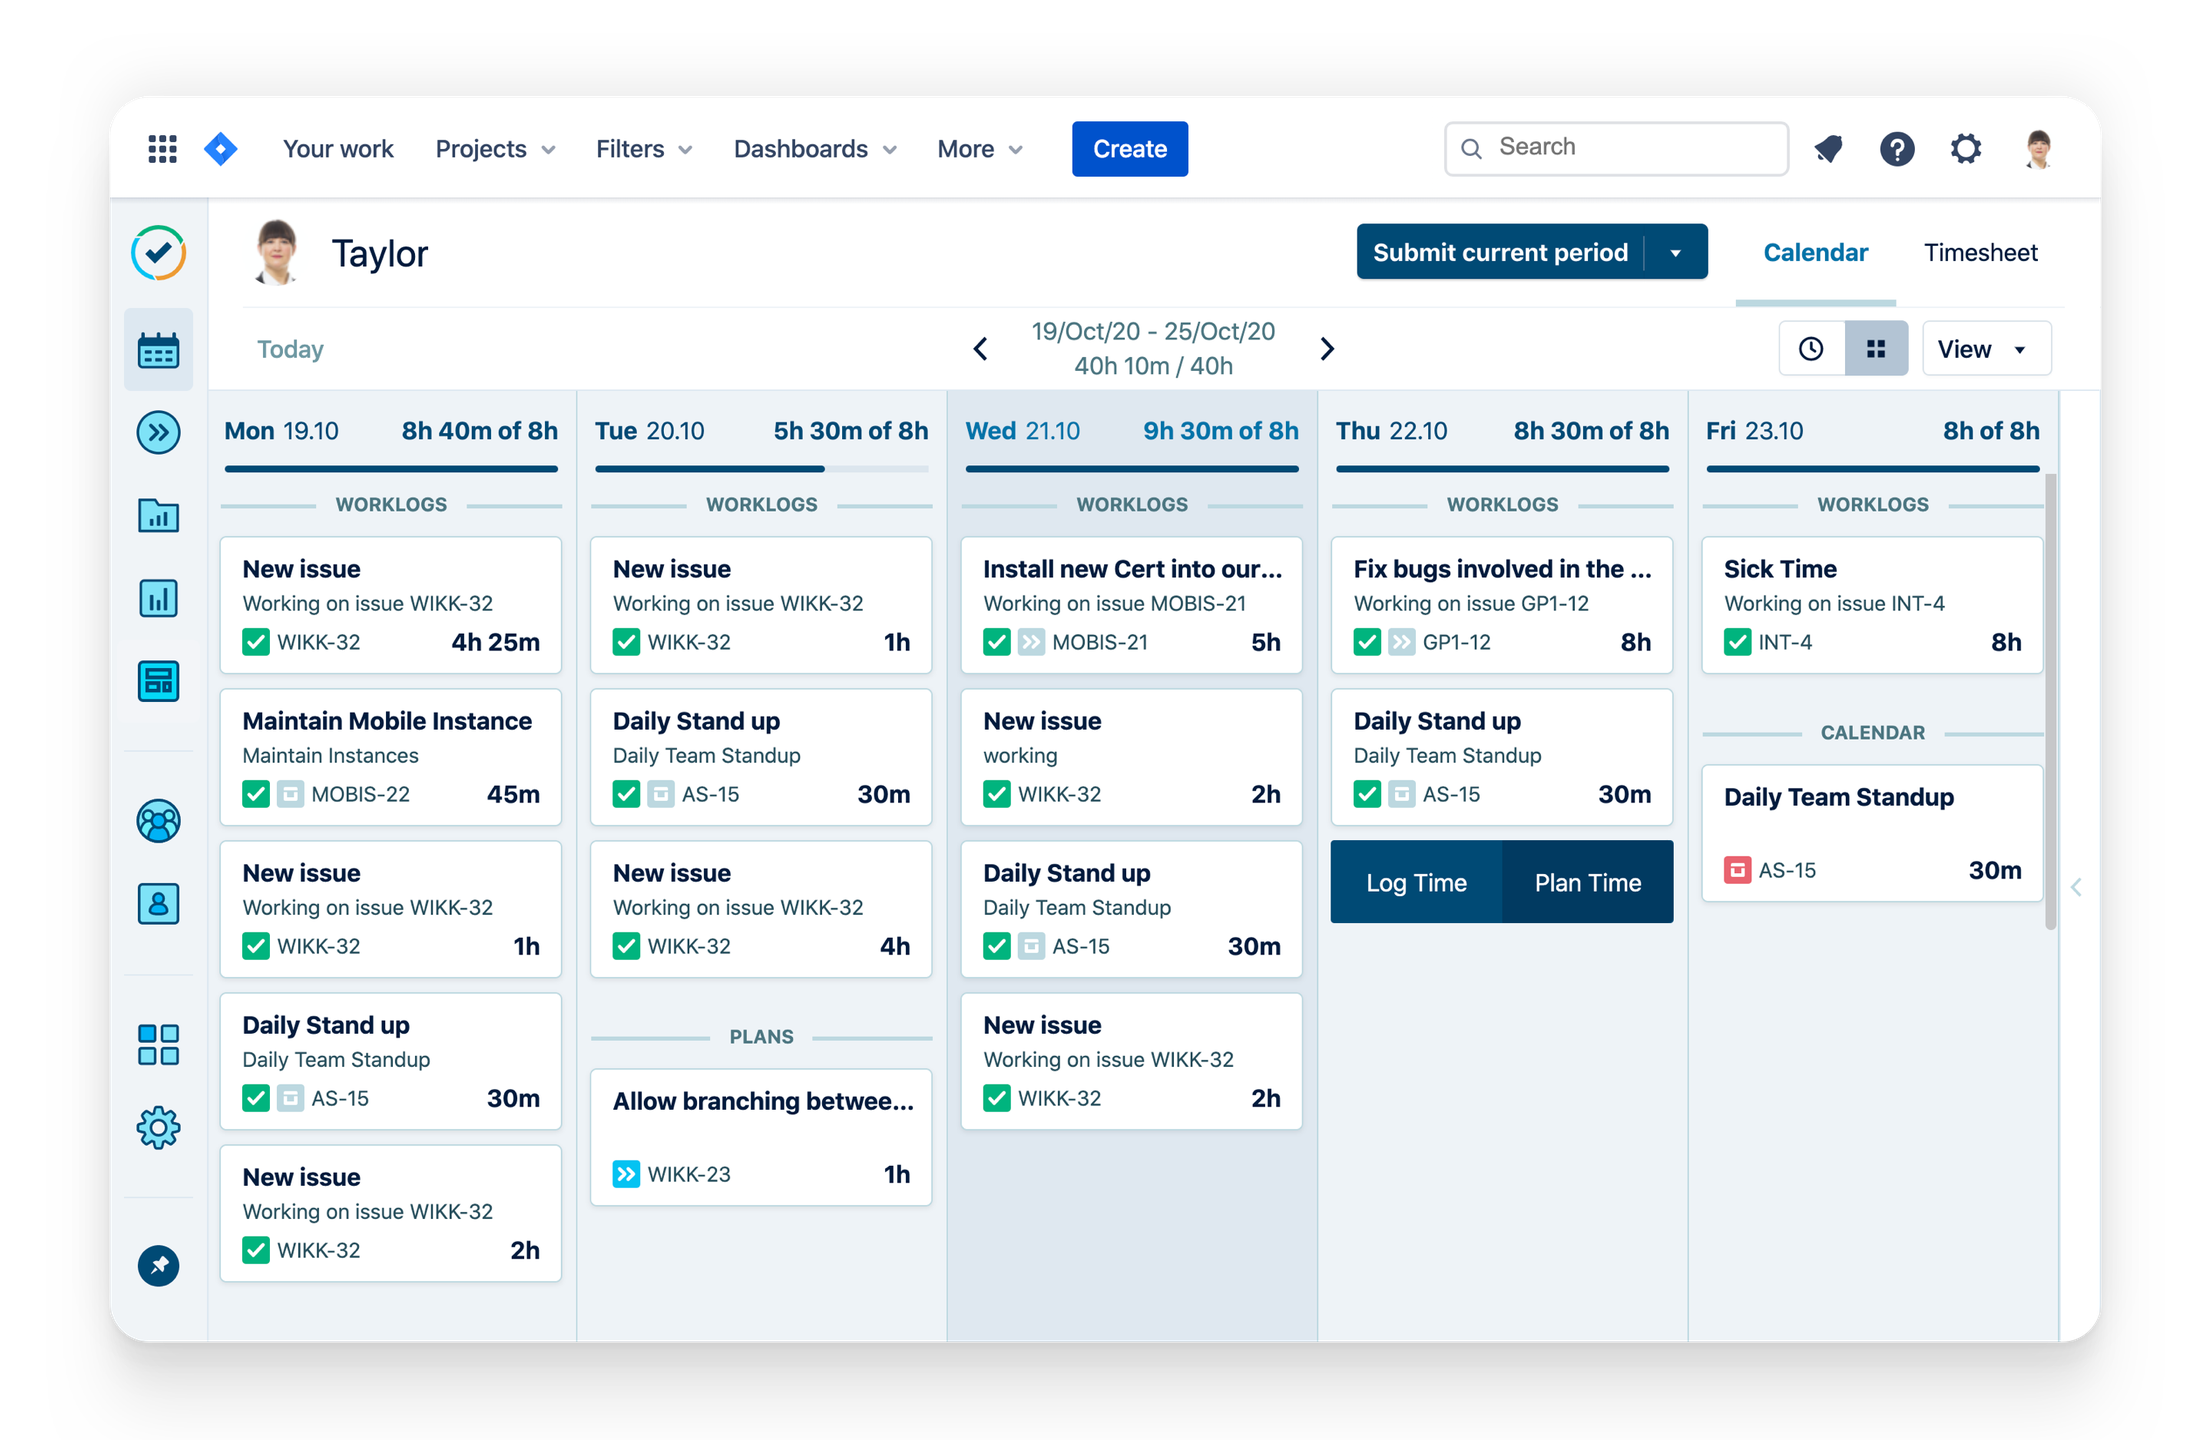Screen dimensions: 2211x1440
Task: Click the notifications bell icon
Action: pos(1828,149)
